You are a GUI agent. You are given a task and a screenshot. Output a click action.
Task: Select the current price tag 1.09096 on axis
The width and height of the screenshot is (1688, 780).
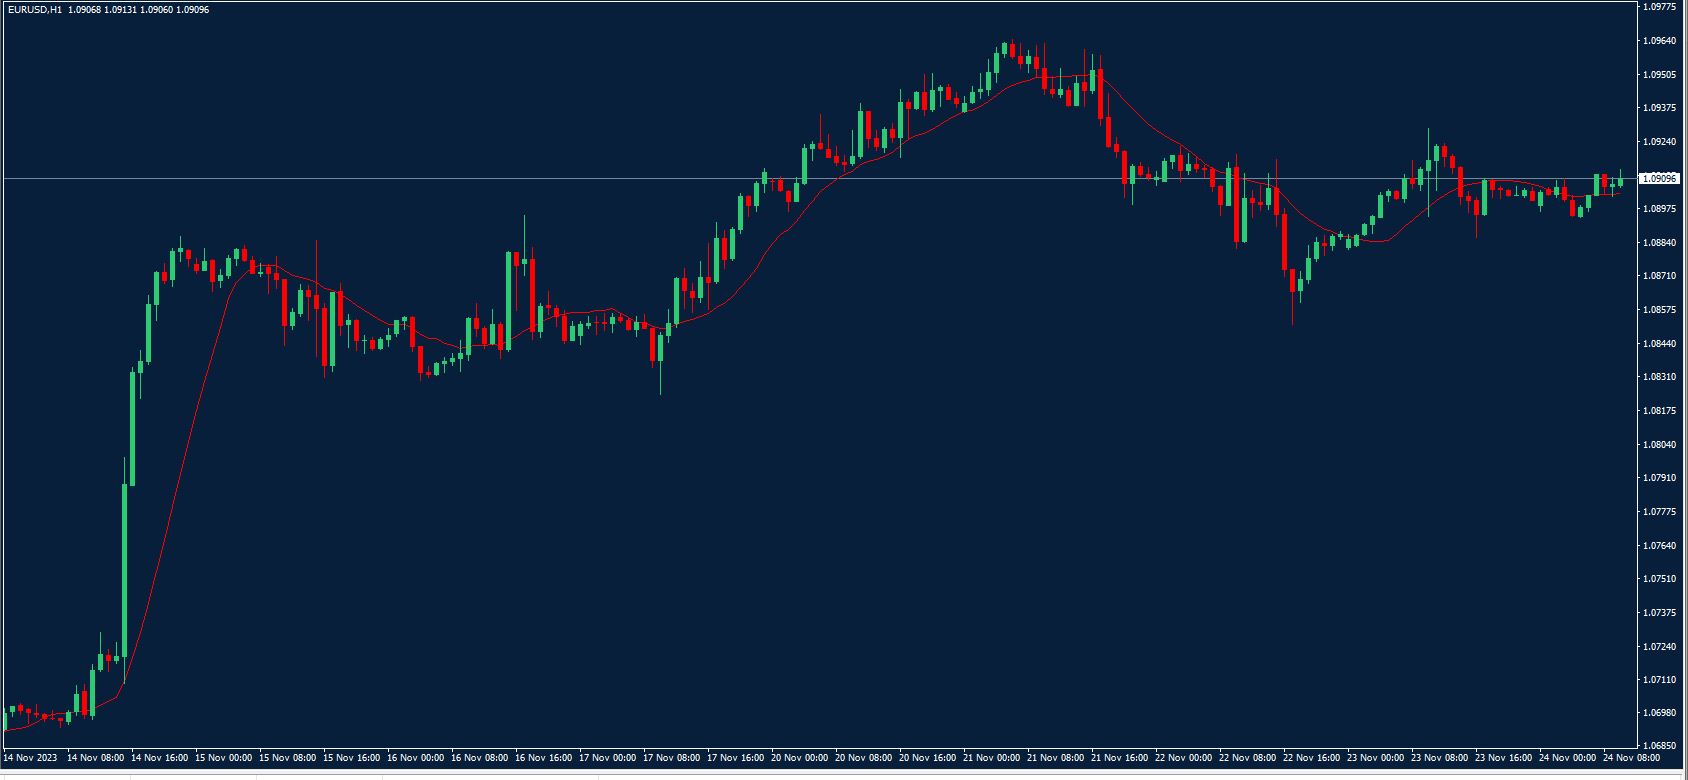[1660, 178]
